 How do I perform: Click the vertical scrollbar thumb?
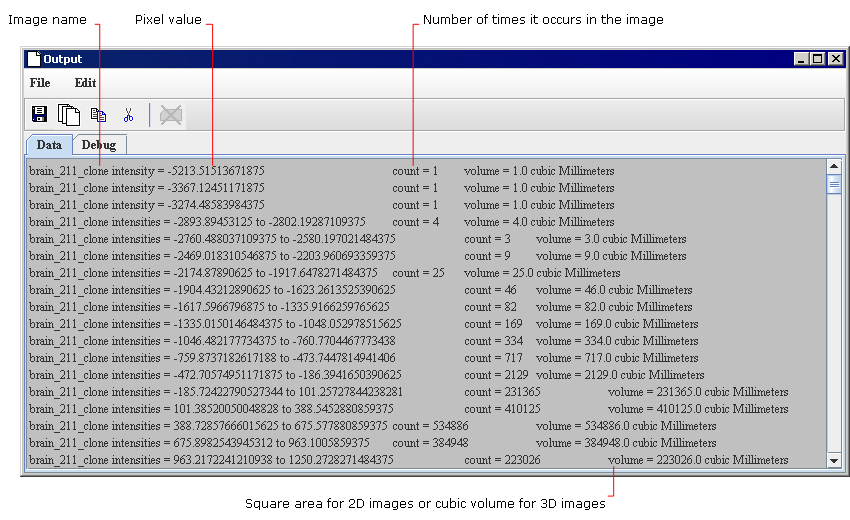834,184
